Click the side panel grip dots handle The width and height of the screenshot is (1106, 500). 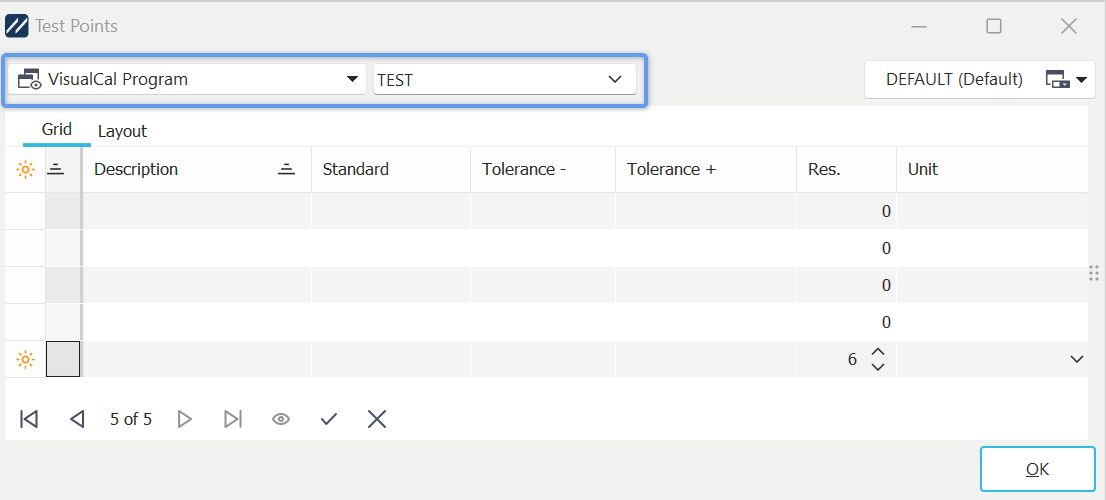click(1094, 273)
